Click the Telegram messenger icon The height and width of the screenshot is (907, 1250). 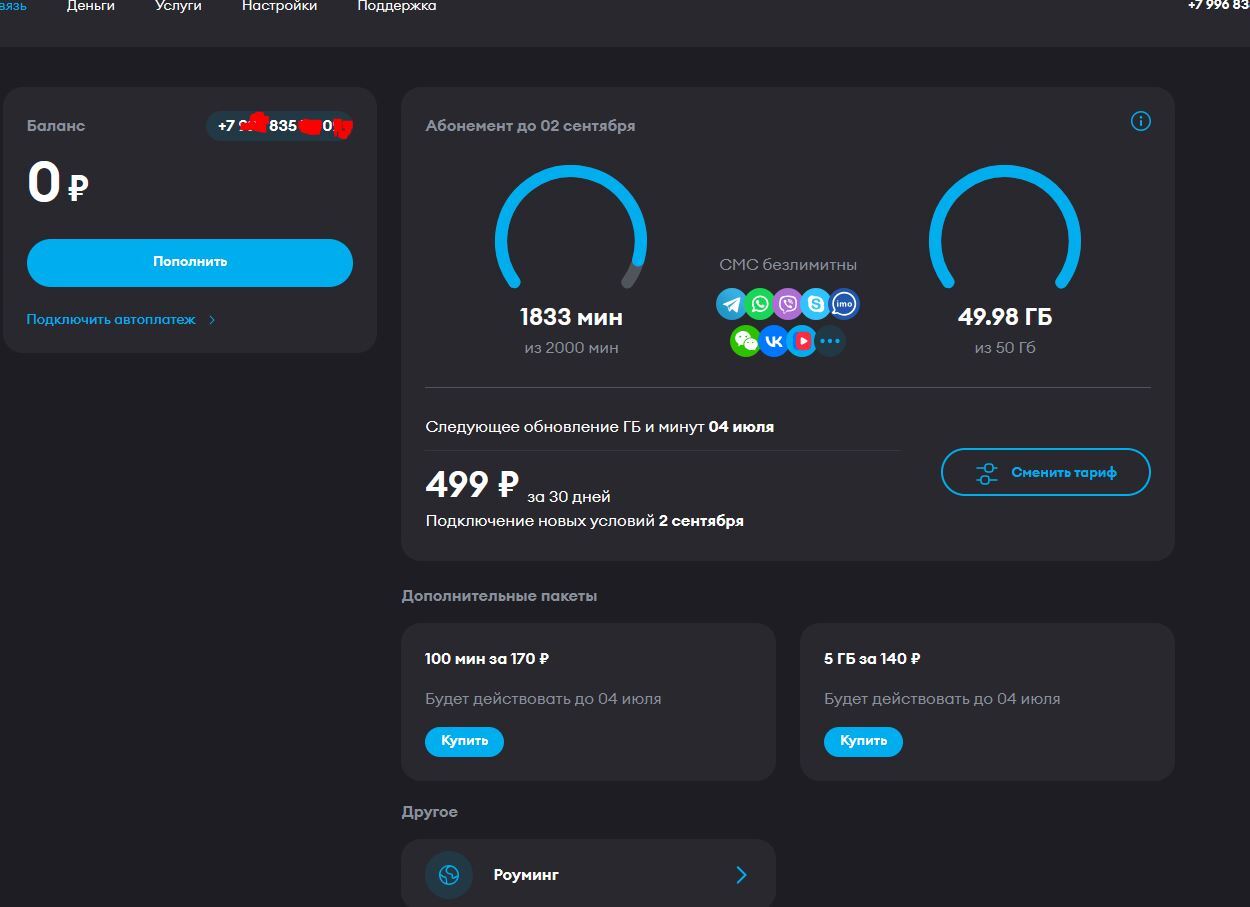[731, 304]
